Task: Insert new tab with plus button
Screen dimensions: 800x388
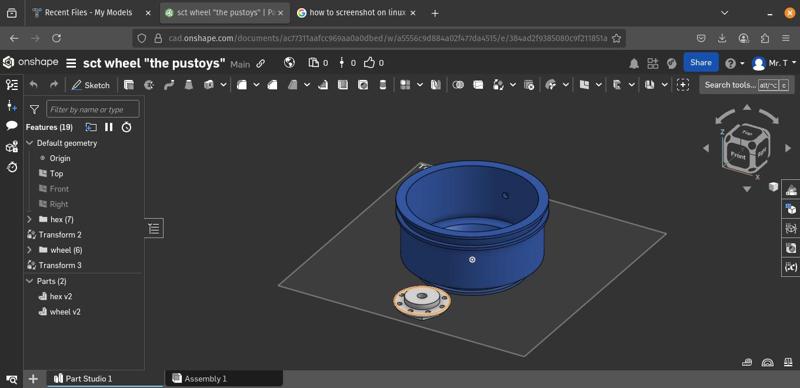Action: (x=33, y=379)
